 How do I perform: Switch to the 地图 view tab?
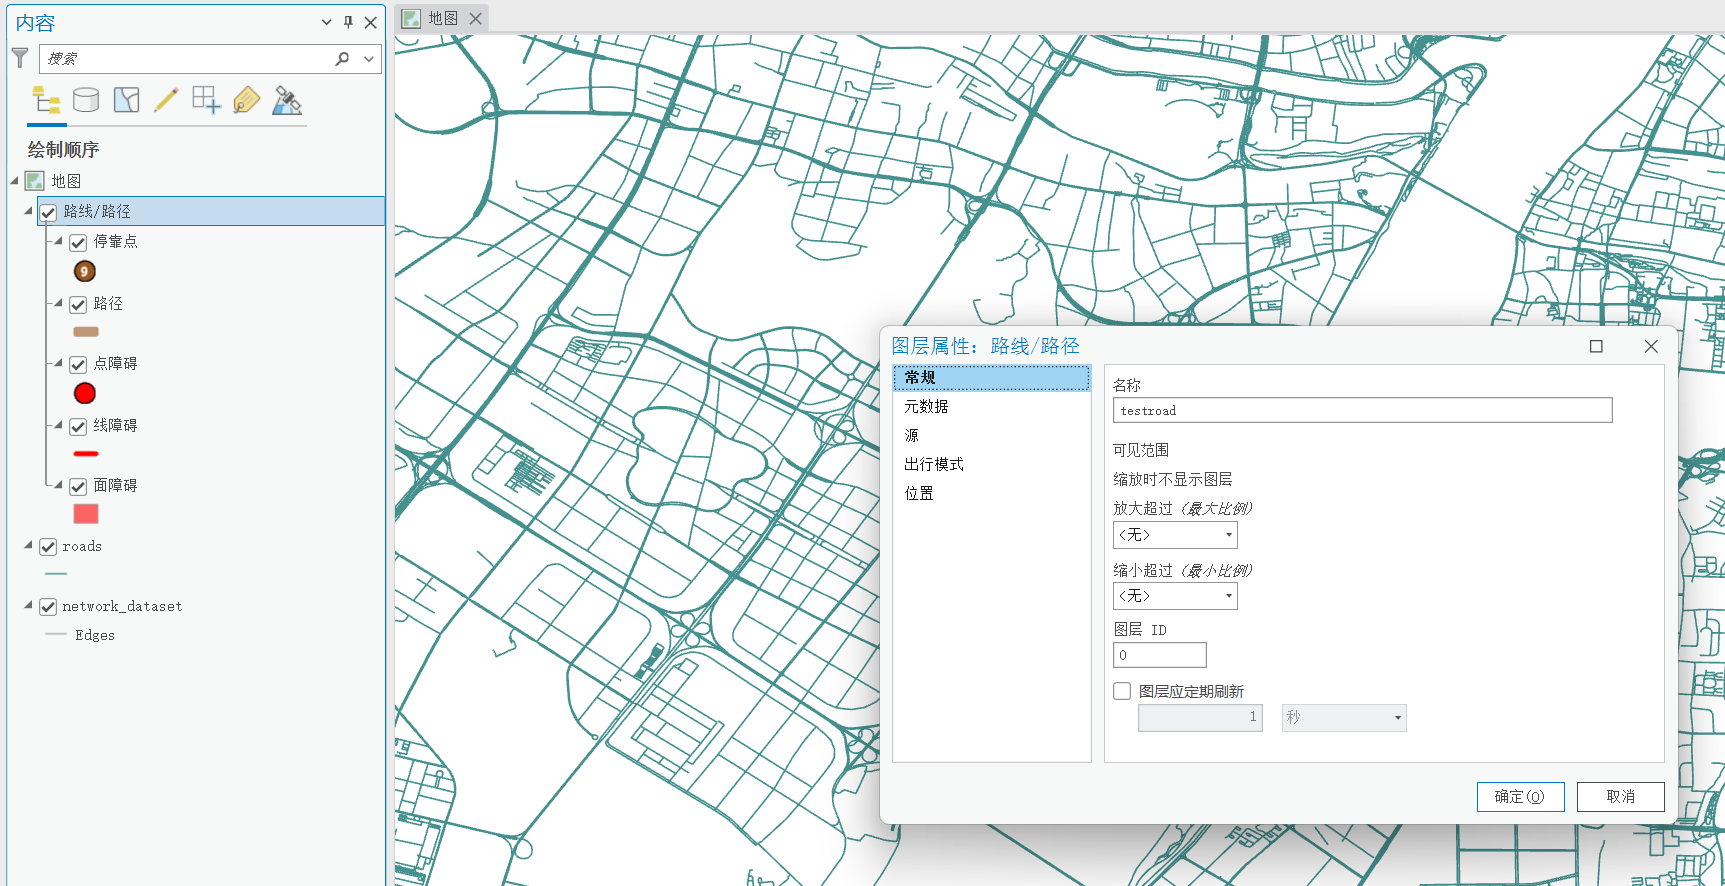[x=442, y=19]
